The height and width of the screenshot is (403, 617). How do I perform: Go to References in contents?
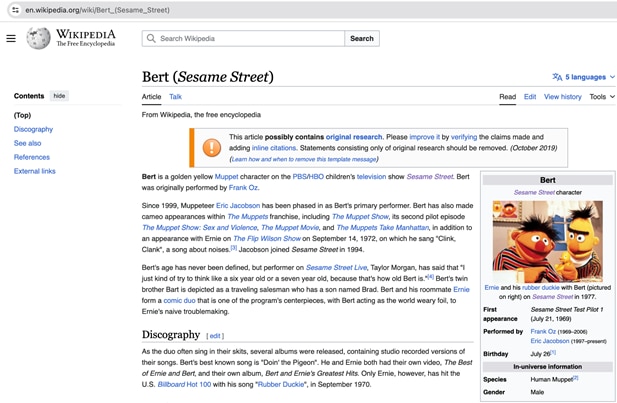pyautogui.click(x=32, y=157)
